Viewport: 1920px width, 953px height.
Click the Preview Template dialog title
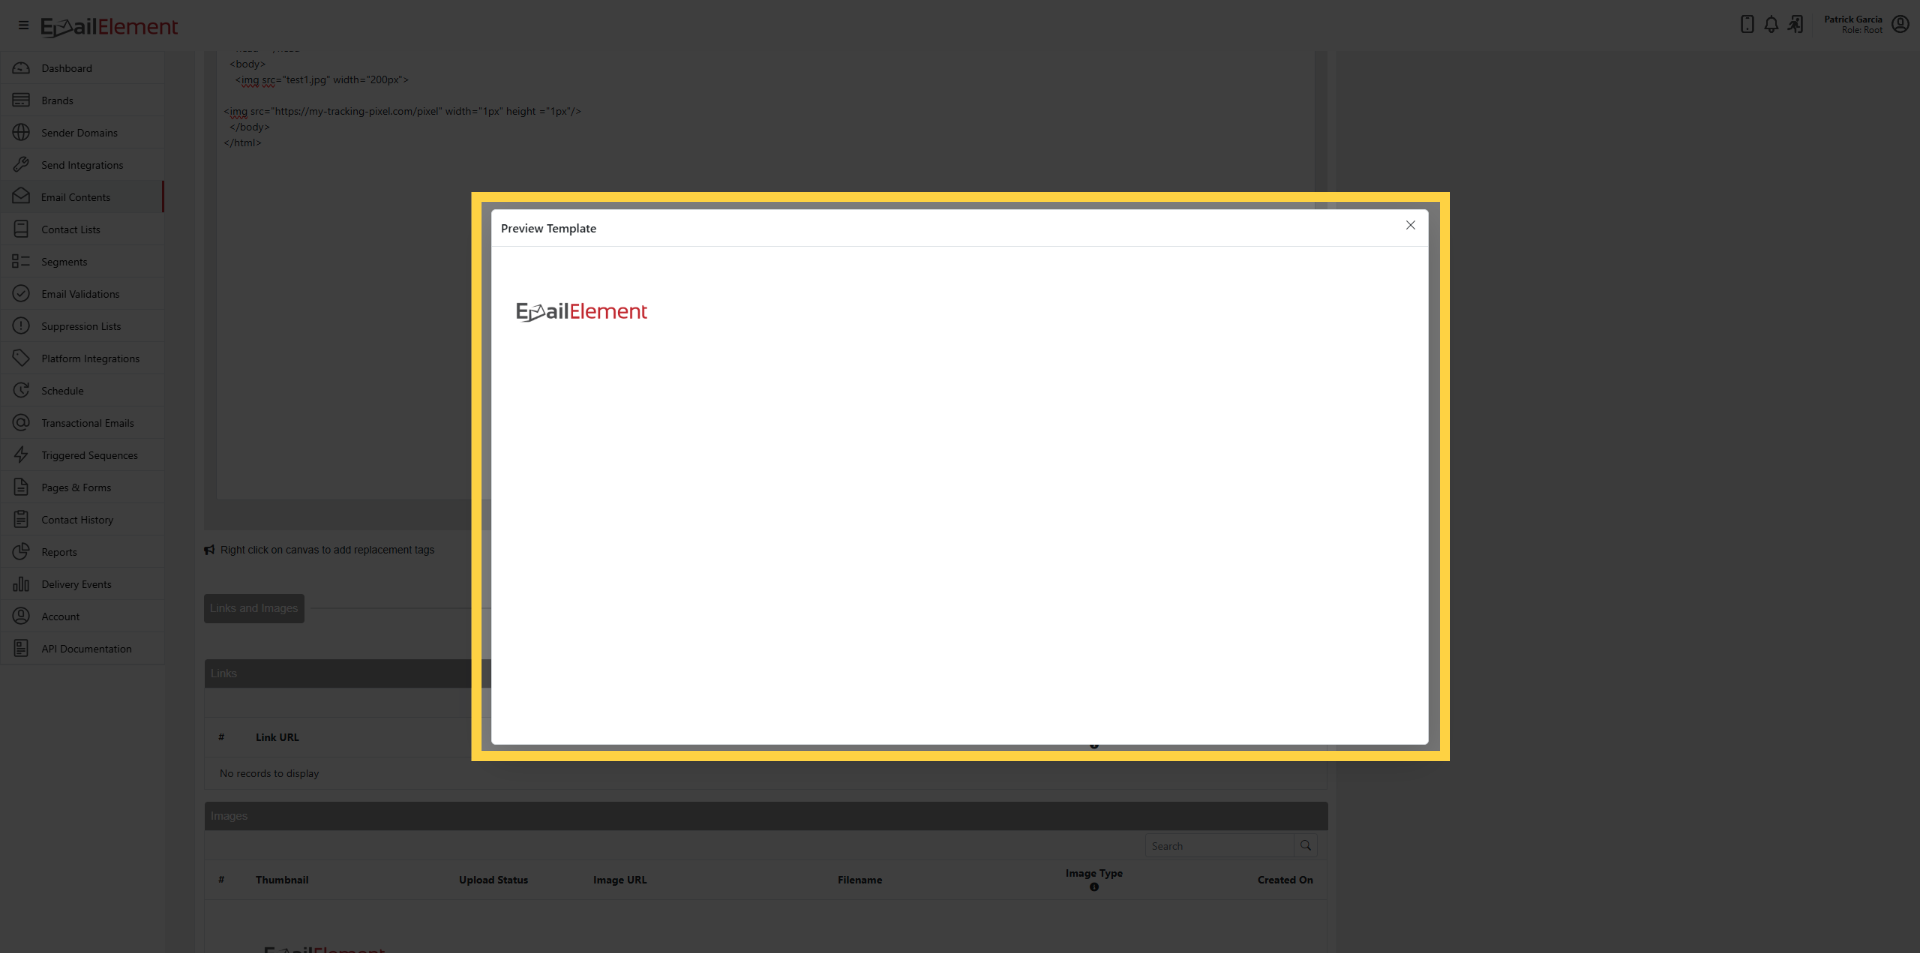point(548,229)
